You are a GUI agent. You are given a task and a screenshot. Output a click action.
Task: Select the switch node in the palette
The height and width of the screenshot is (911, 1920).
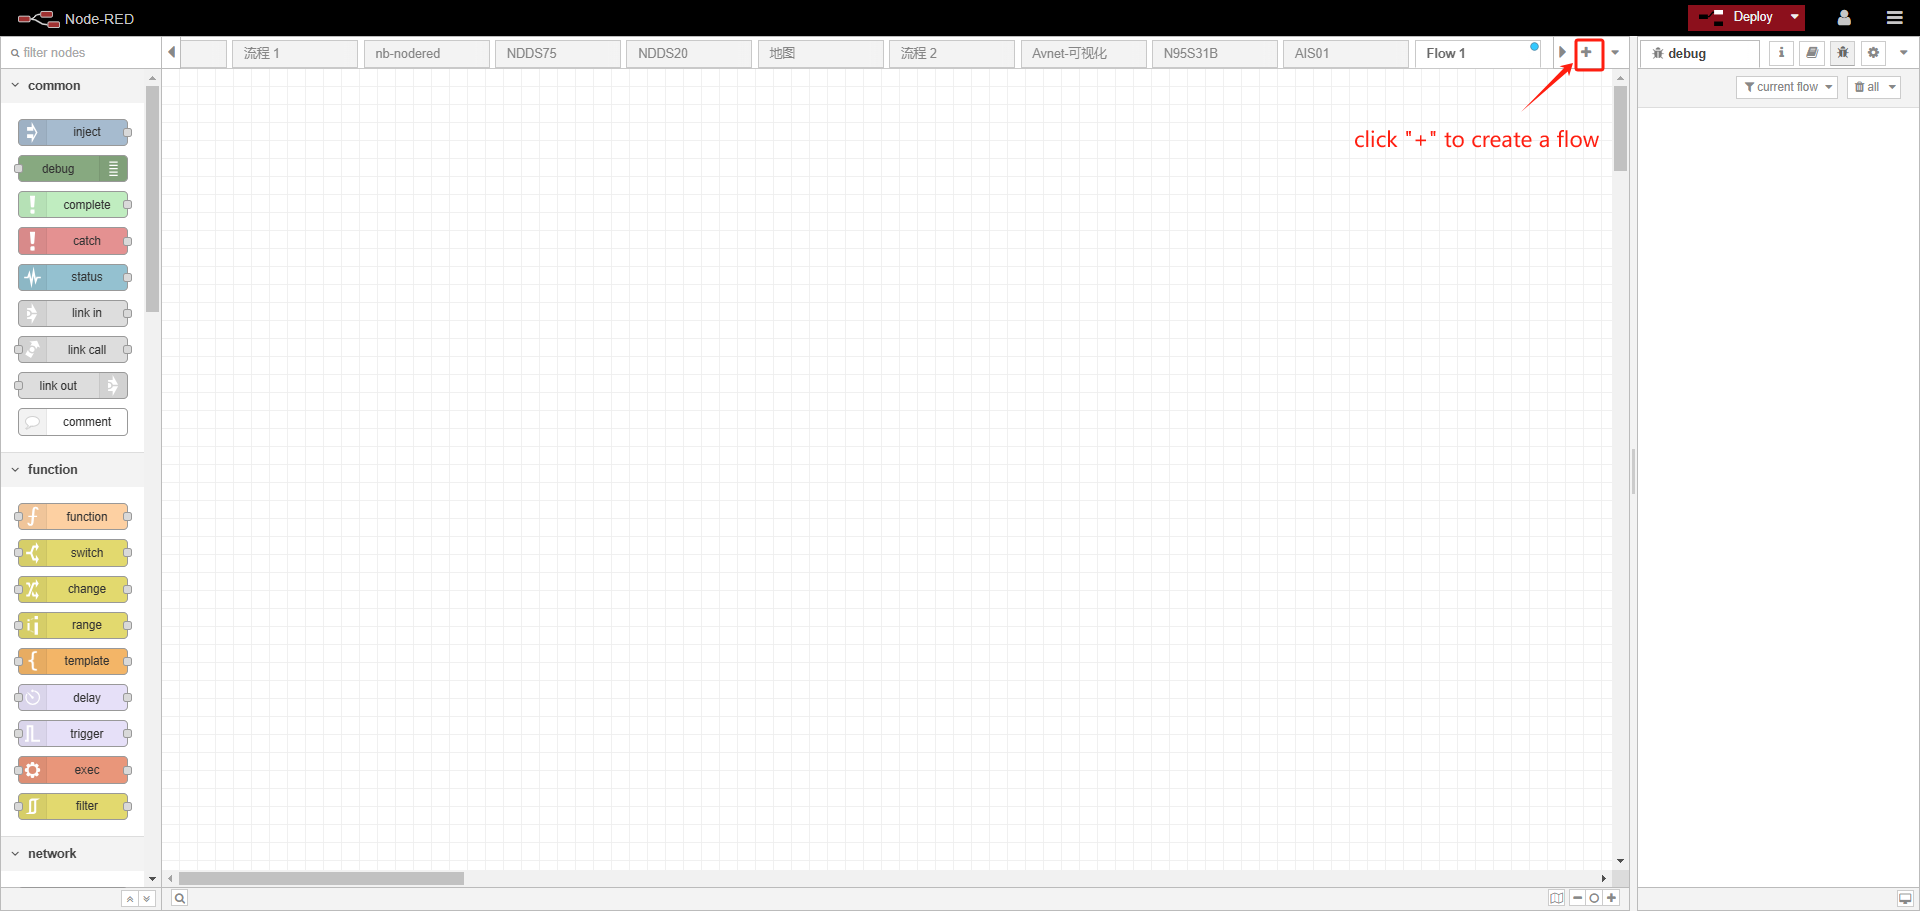73,553
